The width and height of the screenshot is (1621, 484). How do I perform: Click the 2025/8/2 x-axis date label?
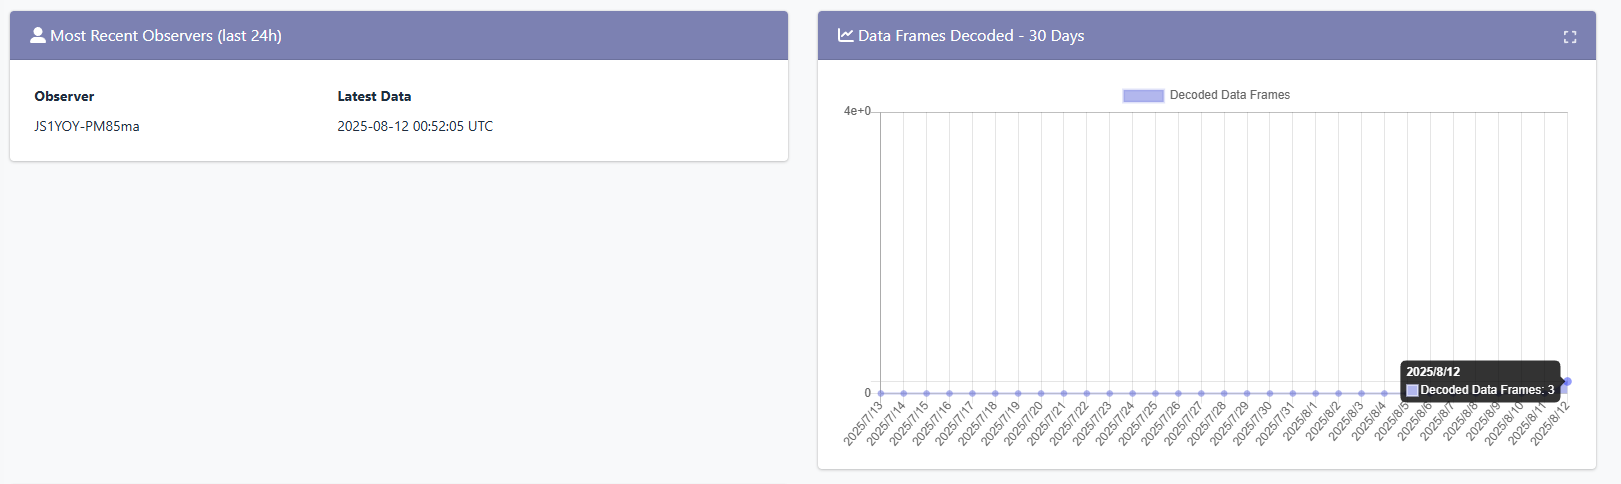click(x=1322, y=421)
